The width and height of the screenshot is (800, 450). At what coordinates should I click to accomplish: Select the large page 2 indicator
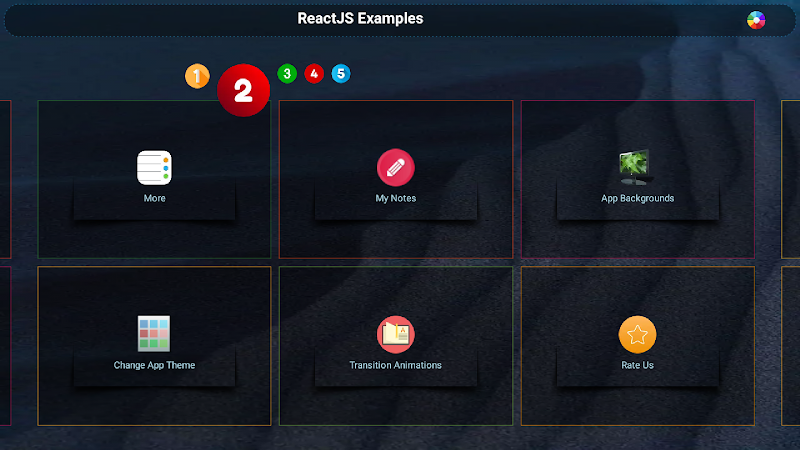tap(243, 90)
